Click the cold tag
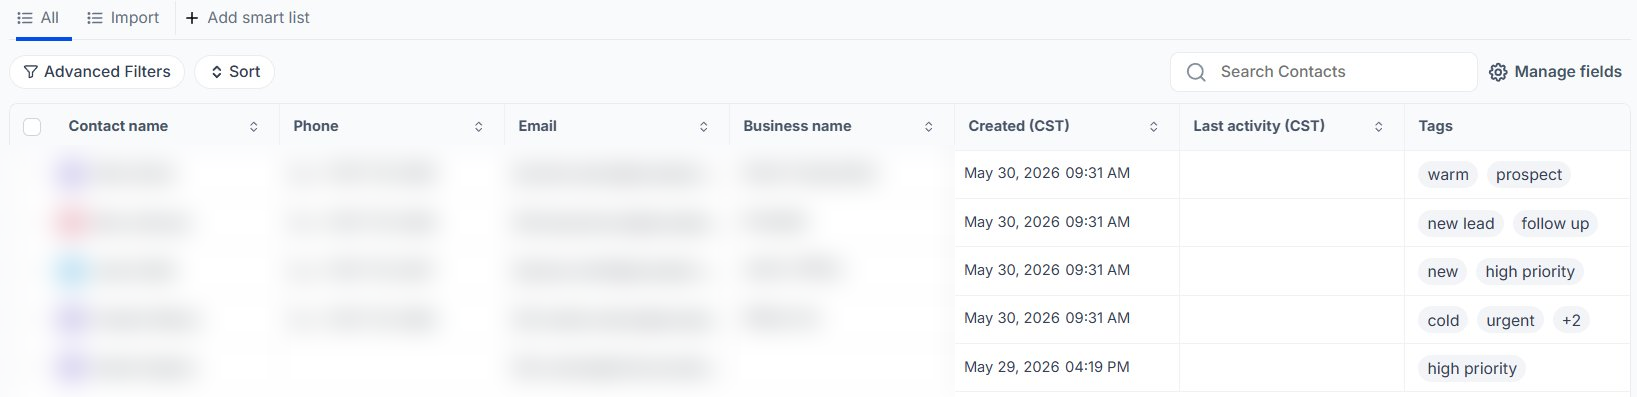 pos(1443,321)
